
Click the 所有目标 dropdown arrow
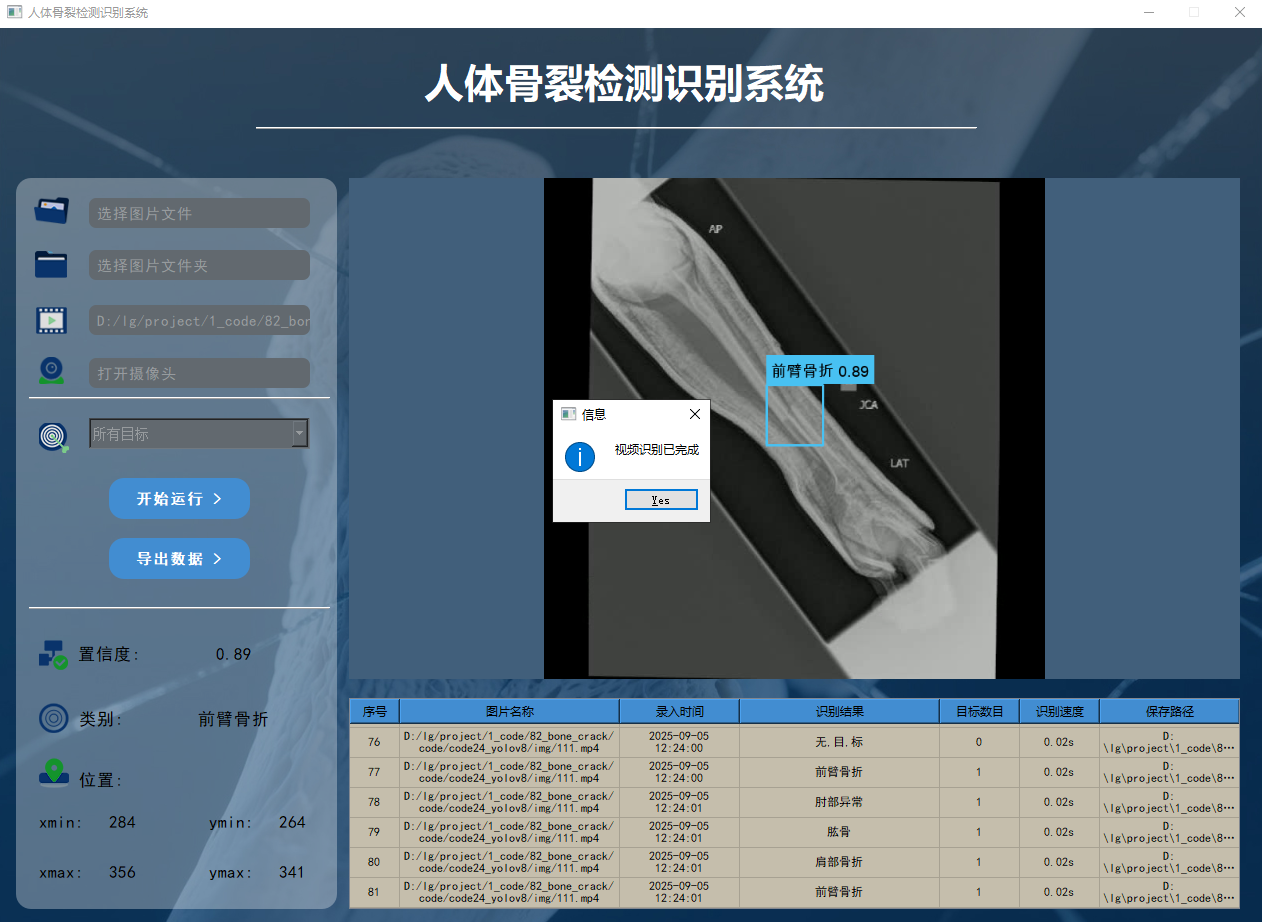[299, 433]
